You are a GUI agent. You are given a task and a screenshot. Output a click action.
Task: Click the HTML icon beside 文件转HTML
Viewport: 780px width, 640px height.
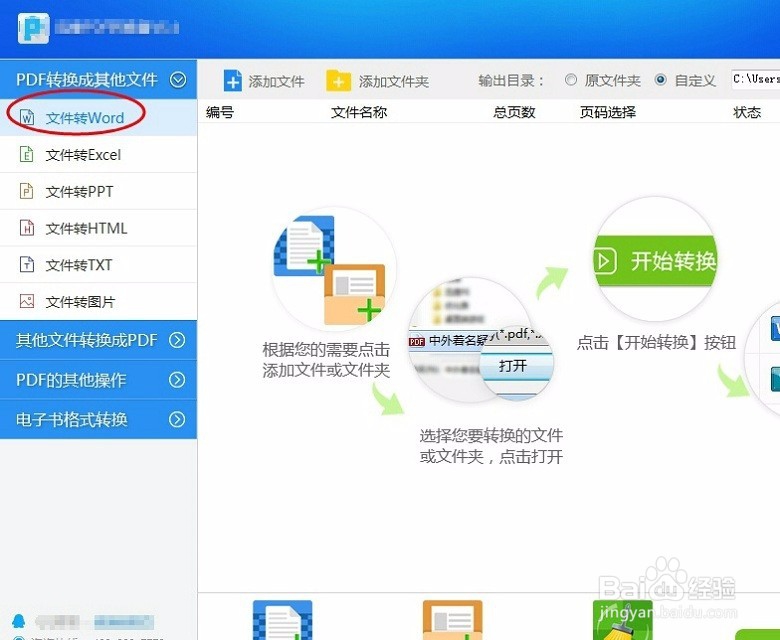26,228
